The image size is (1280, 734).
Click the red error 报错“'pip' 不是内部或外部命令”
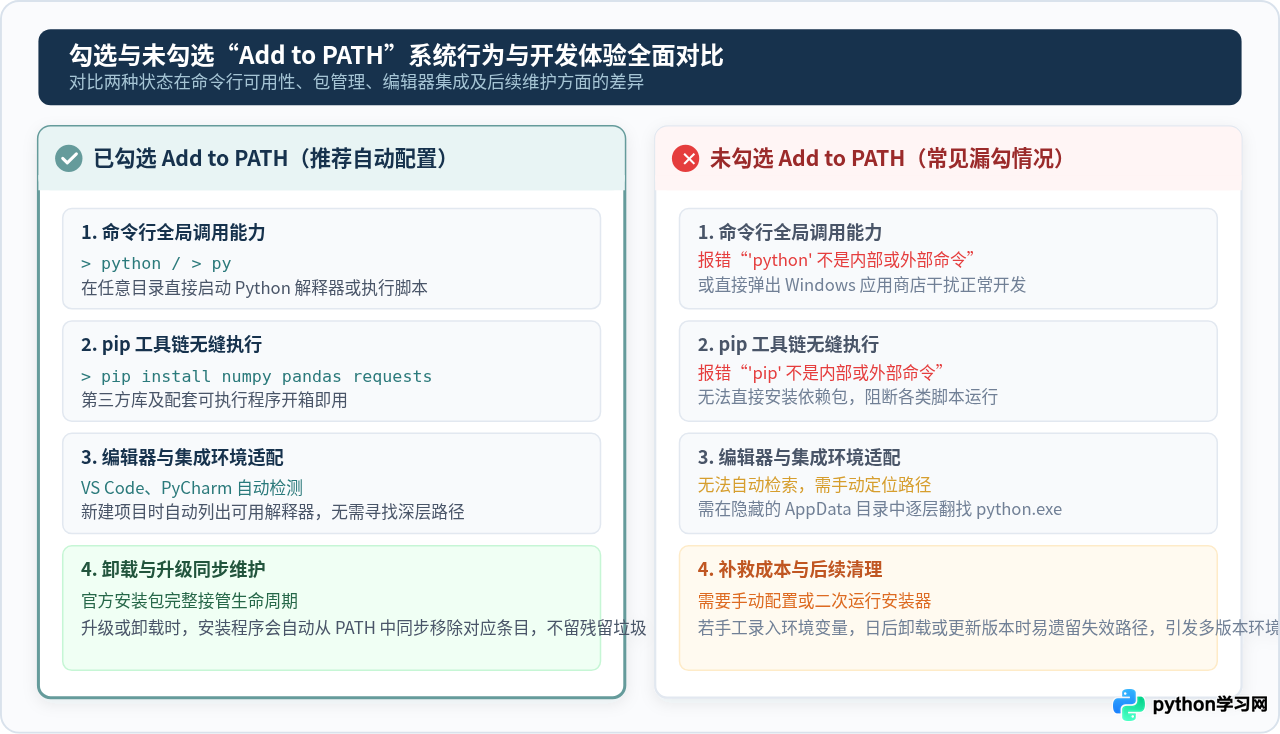822,372
